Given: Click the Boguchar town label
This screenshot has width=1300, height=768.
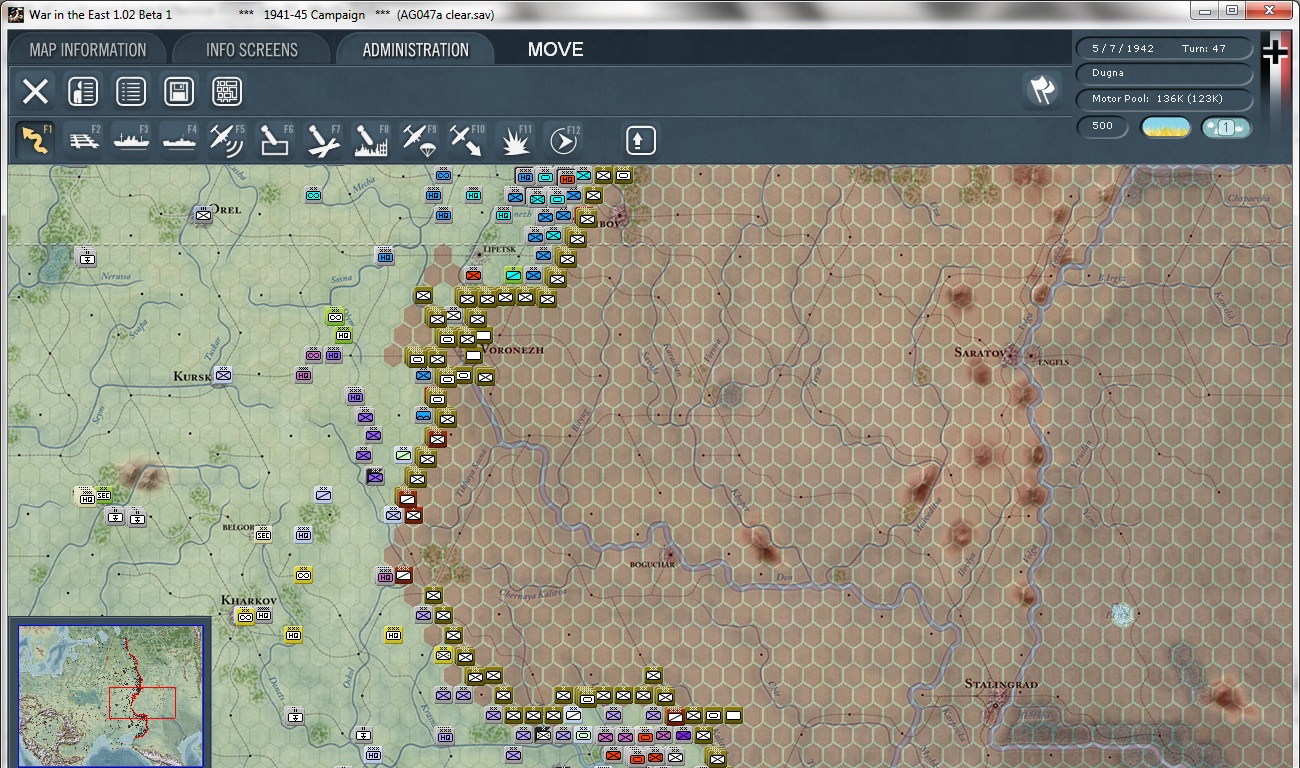Looking at the screenshot, I should 653,565.
